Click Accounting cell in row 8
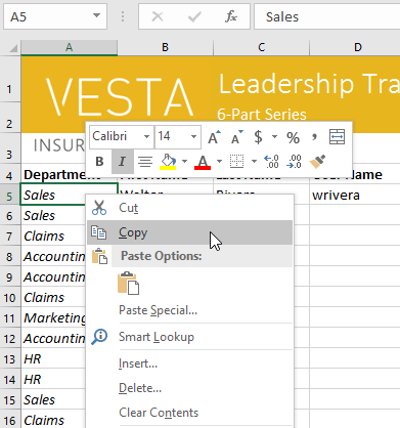 click(x=53, y=257)
